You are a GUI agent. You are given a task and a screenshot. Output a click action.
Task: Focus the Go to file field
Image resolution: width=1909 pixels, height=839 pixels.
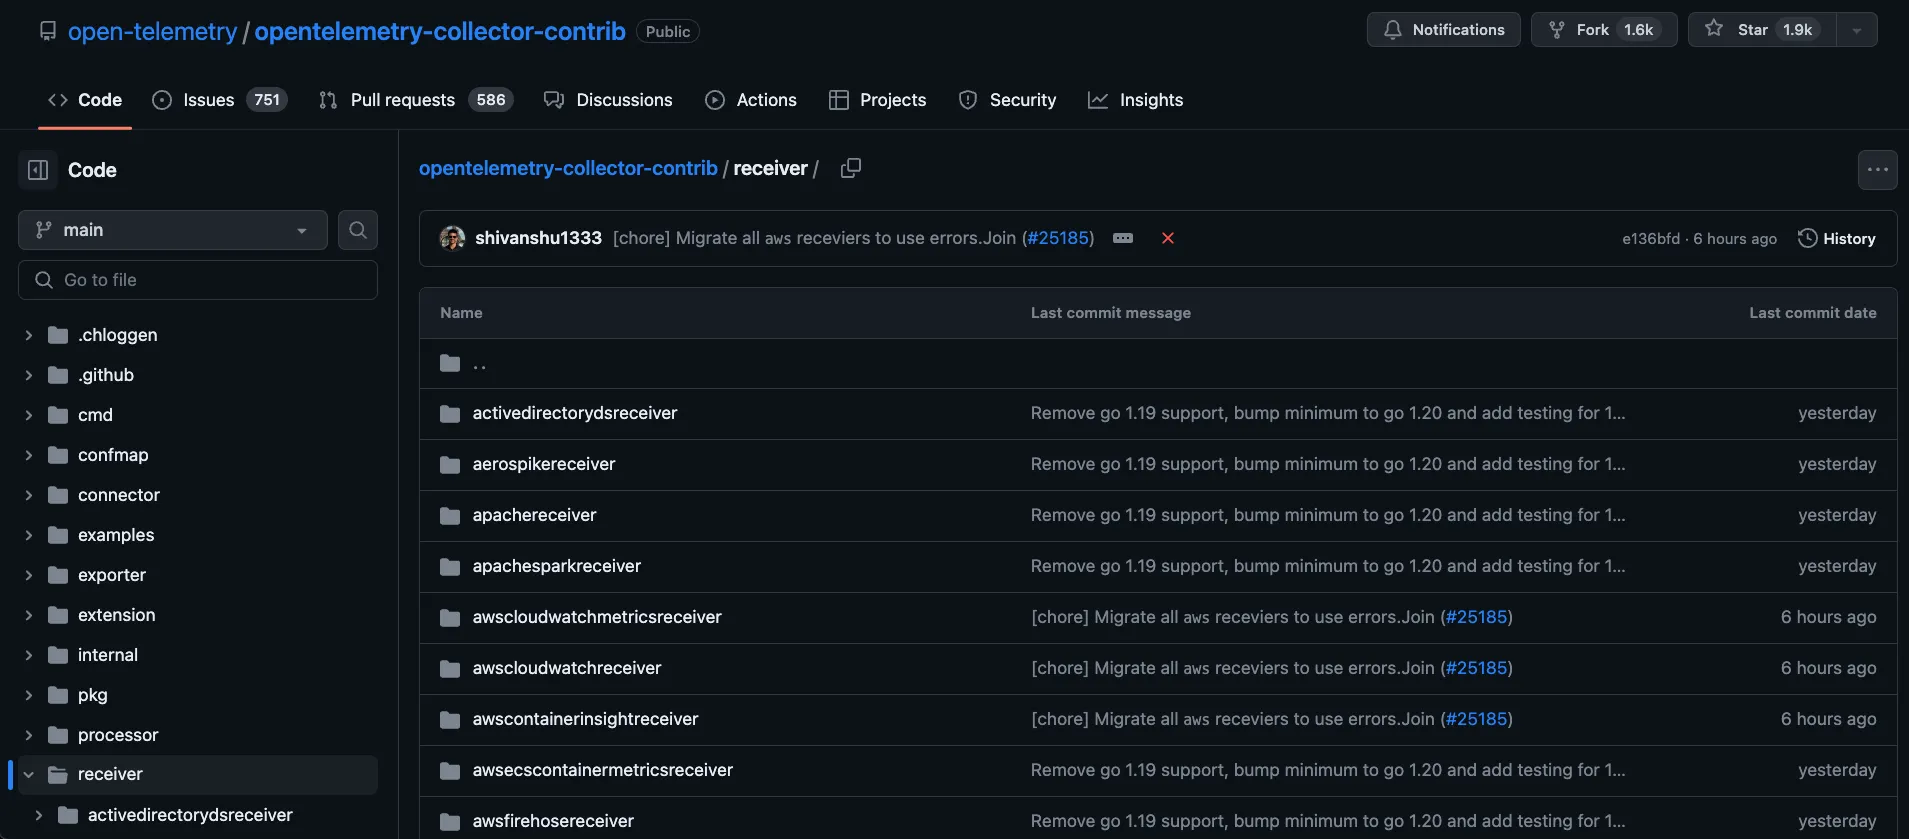pyautogui.click(x=198, y=280)
